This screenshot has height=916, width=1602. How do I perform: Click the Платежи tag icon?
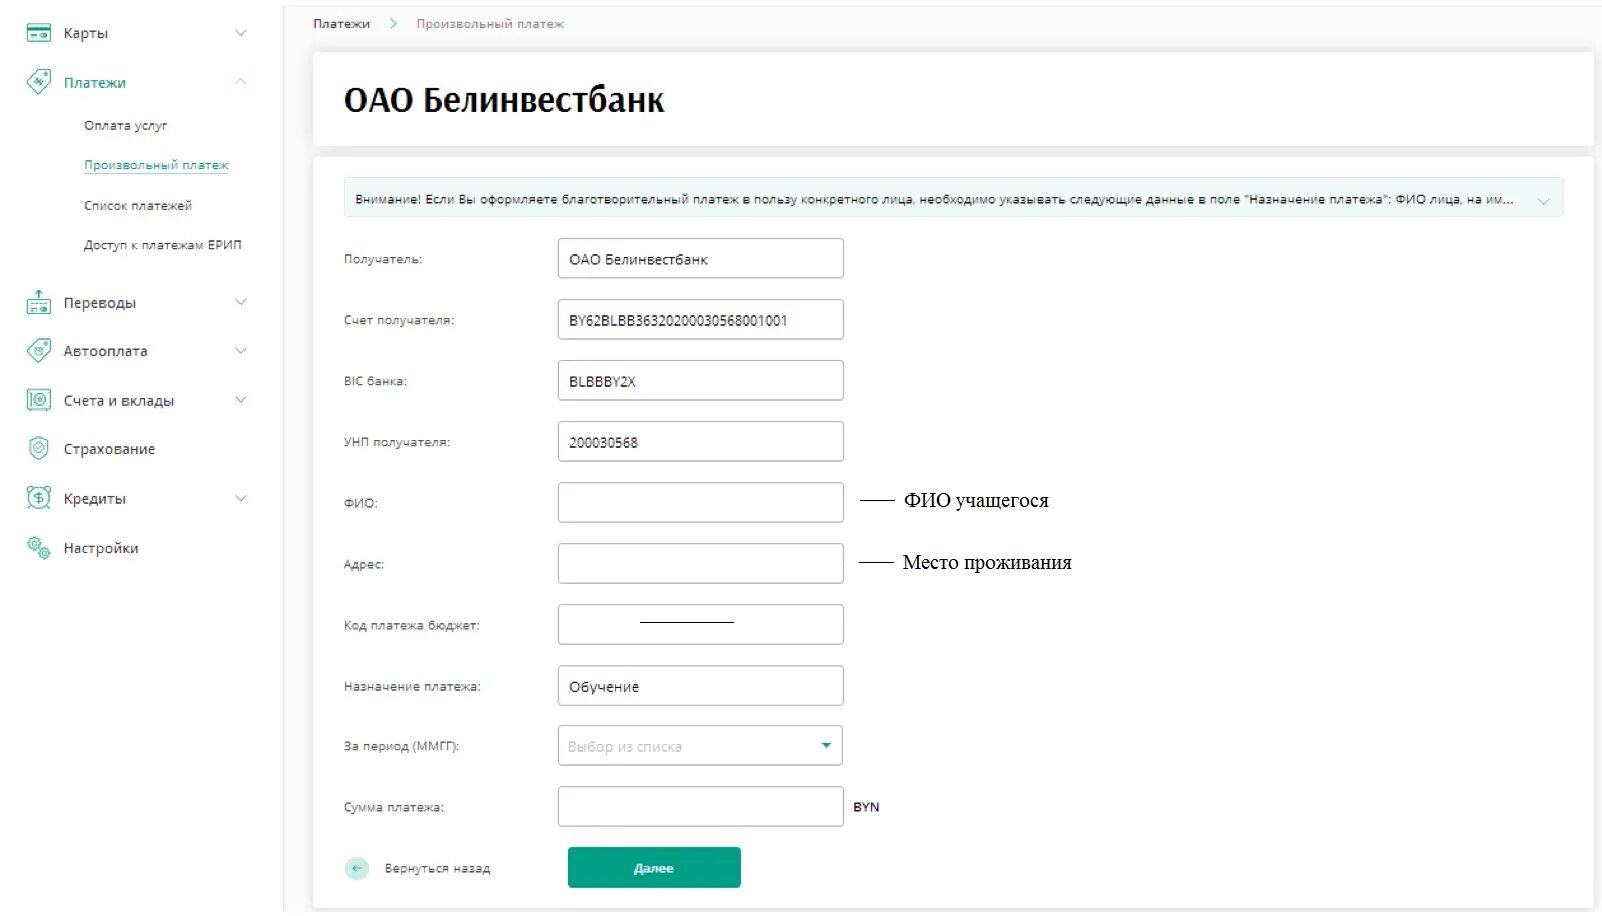pyautogui.click(x=38, y=82)
